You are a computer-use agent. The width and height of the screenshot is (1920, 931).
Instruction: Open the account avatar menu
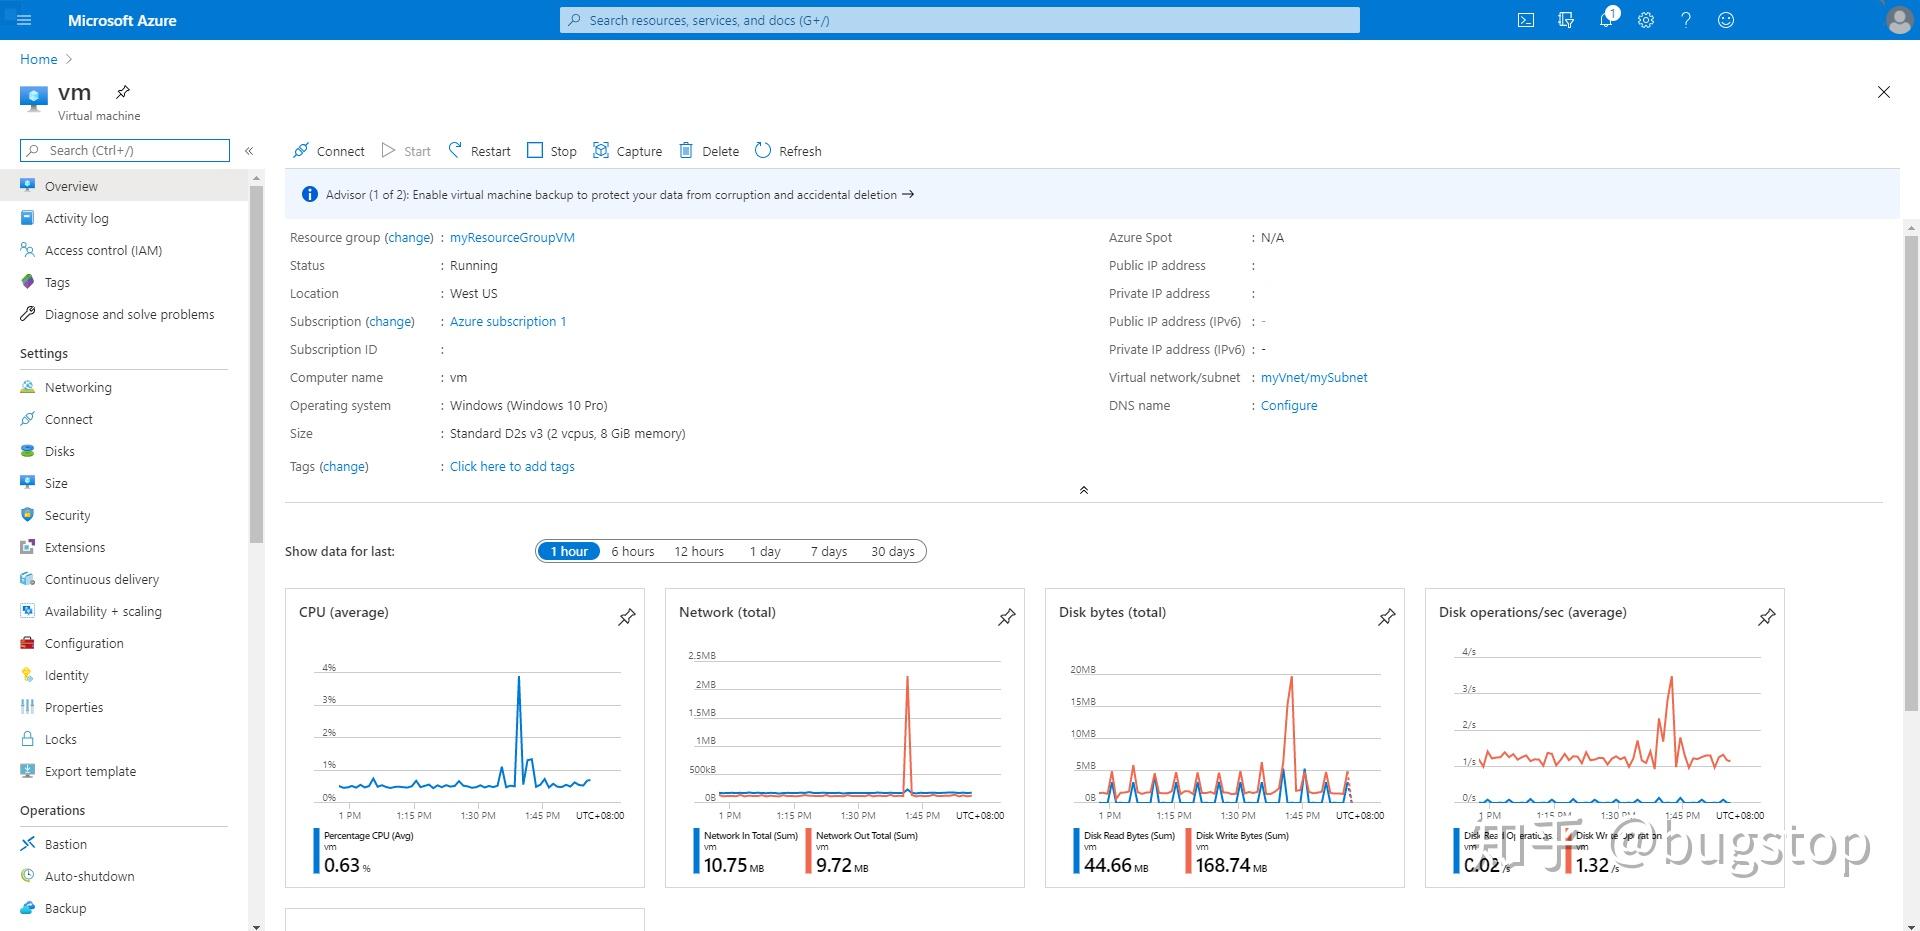click(1899, 20)
